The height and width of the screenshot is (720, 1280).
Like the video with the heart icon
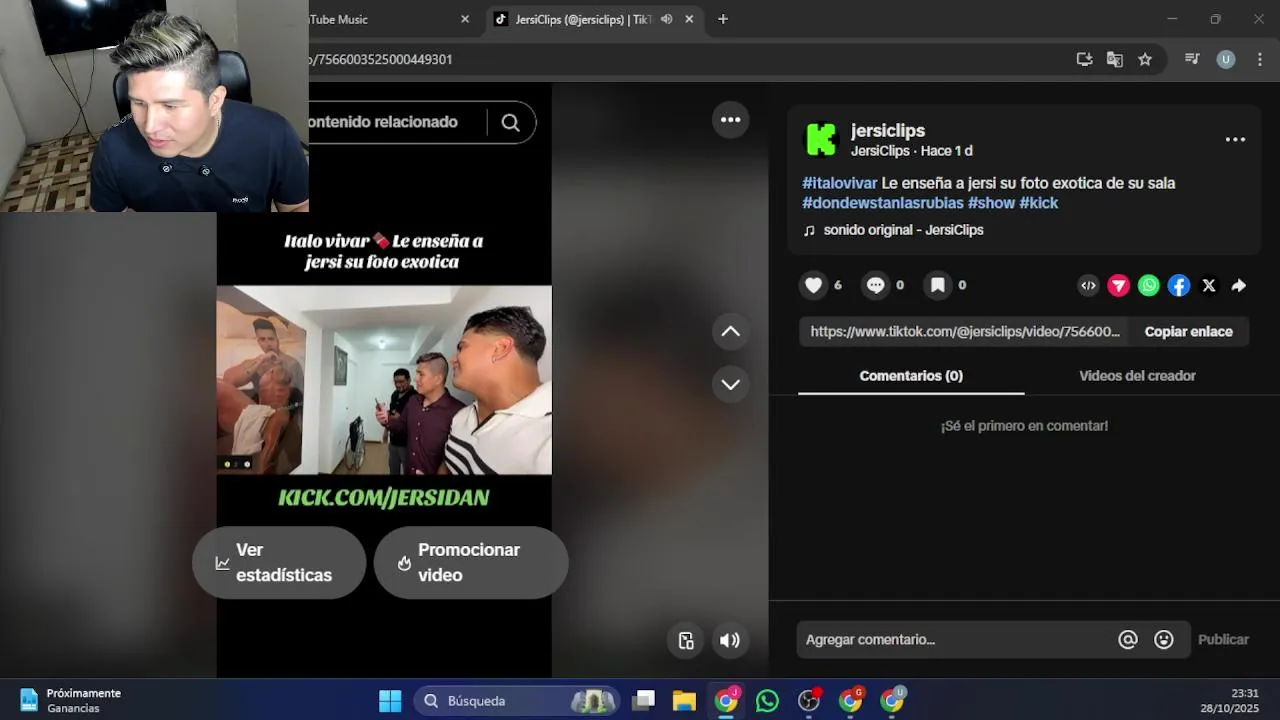[814, 285]
